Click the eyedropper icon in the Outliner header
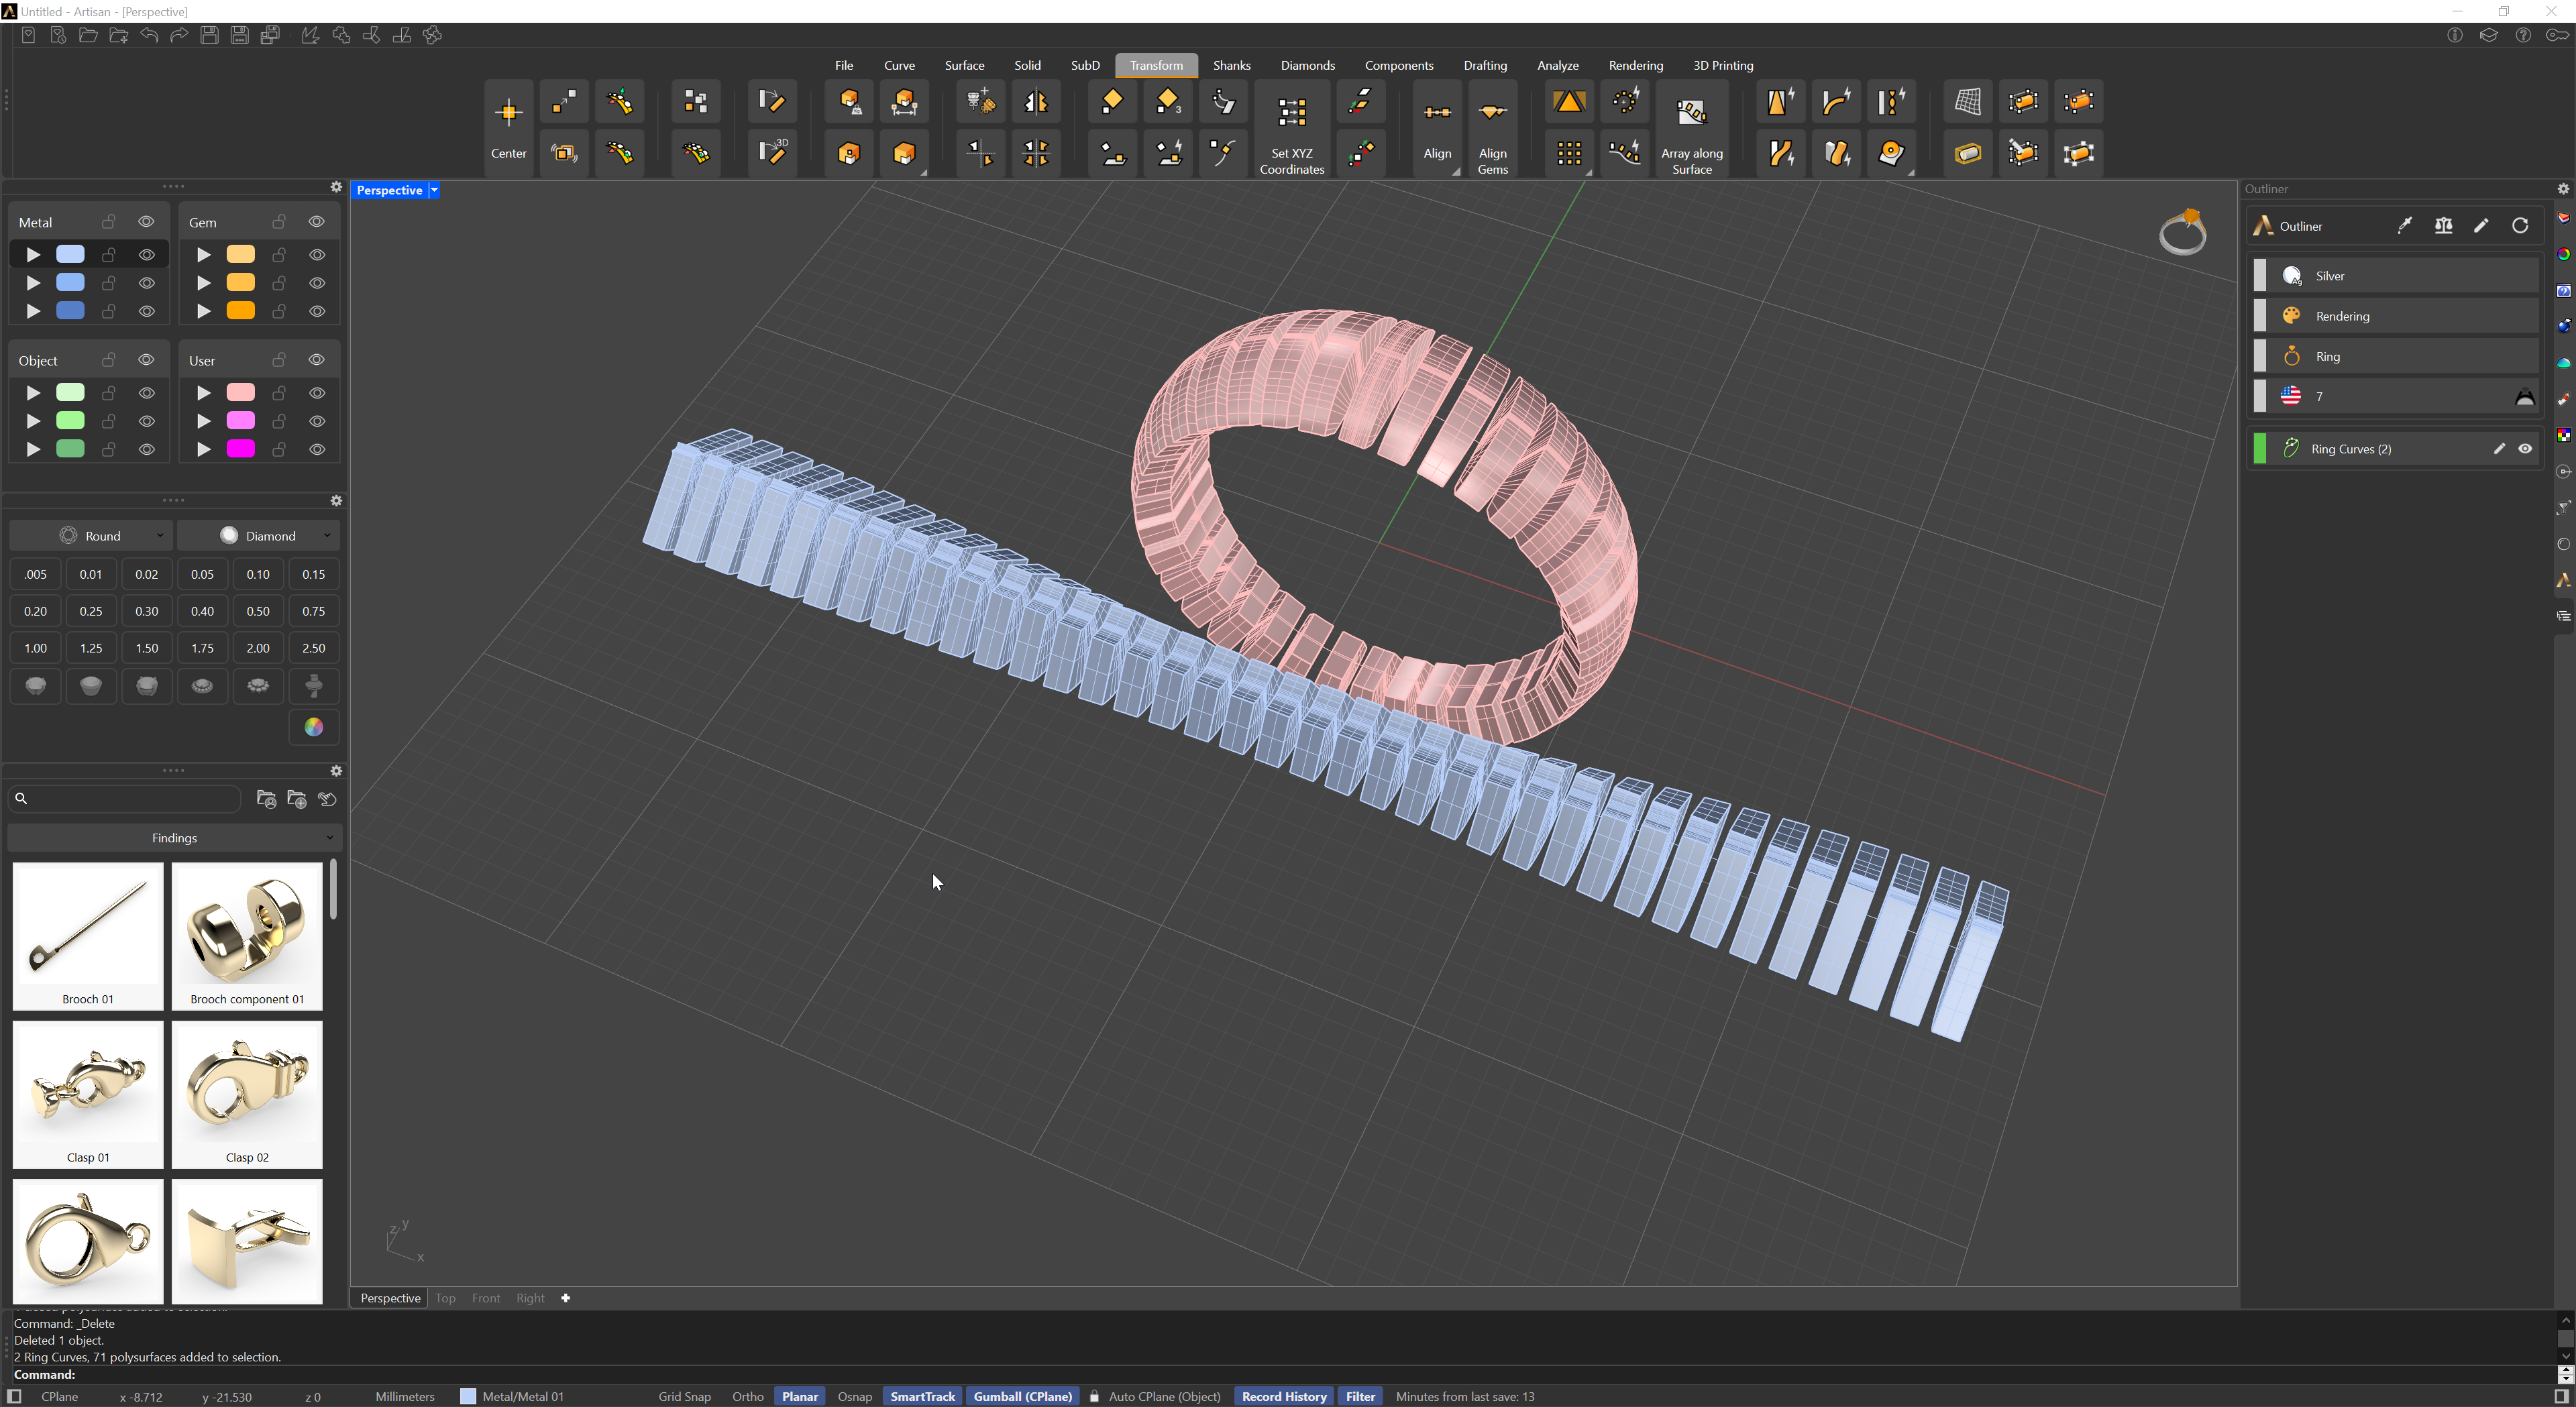The image size is (2576, 1407). [2405, 226]
